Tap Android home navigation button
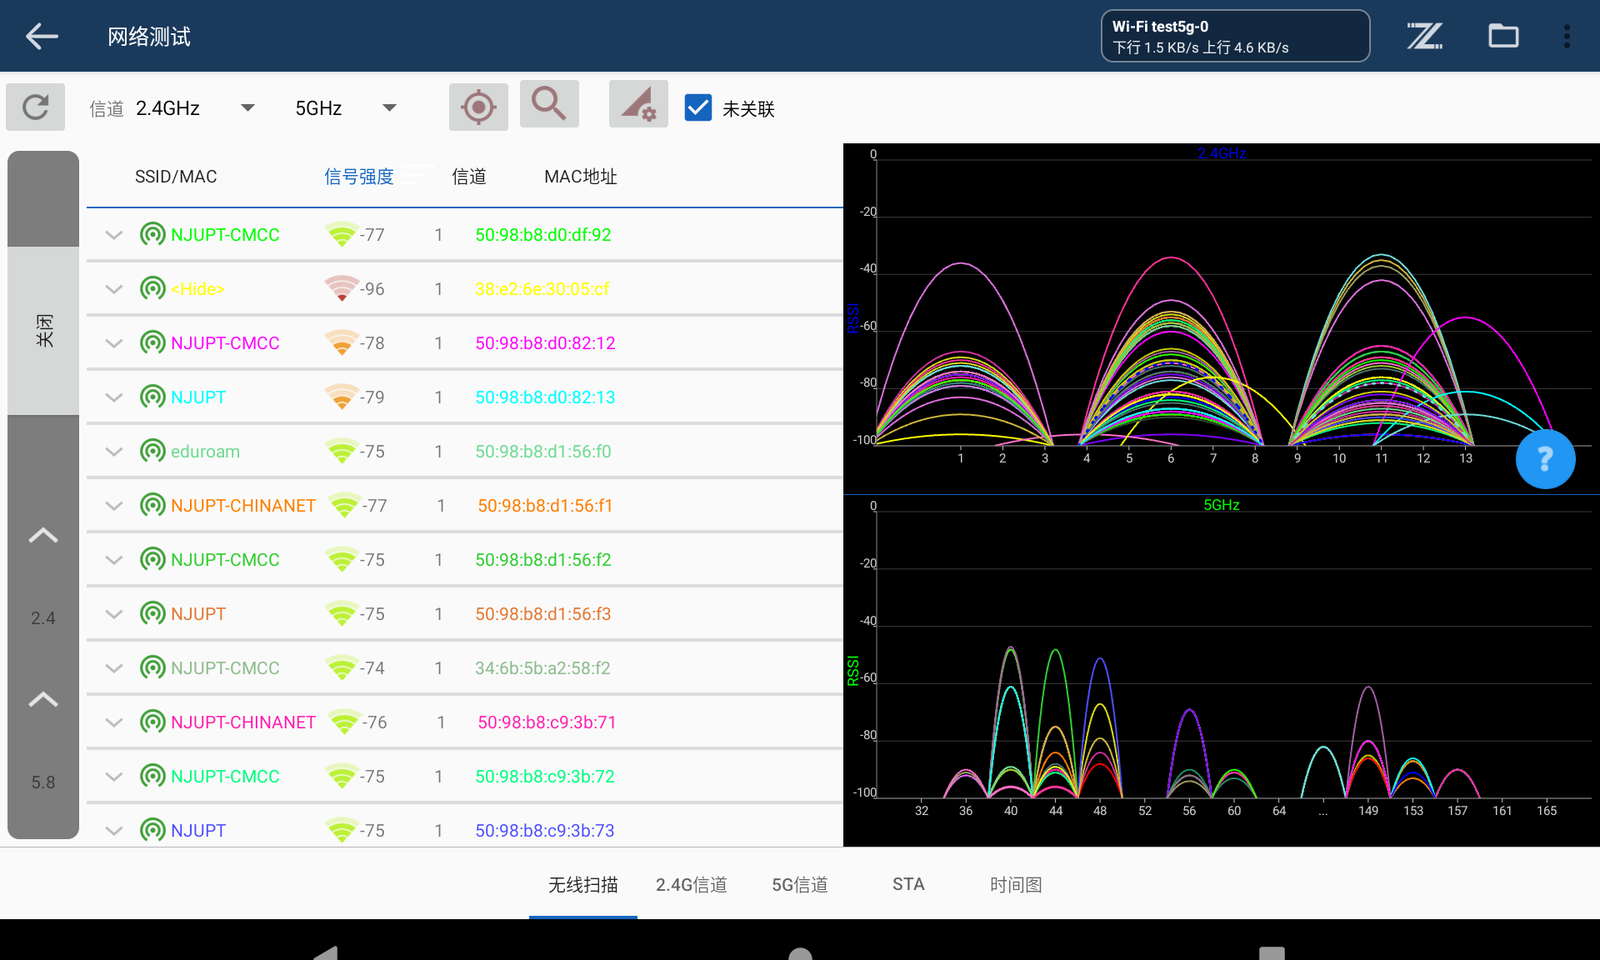The image size is (1600, 960). tap(800, 953)
